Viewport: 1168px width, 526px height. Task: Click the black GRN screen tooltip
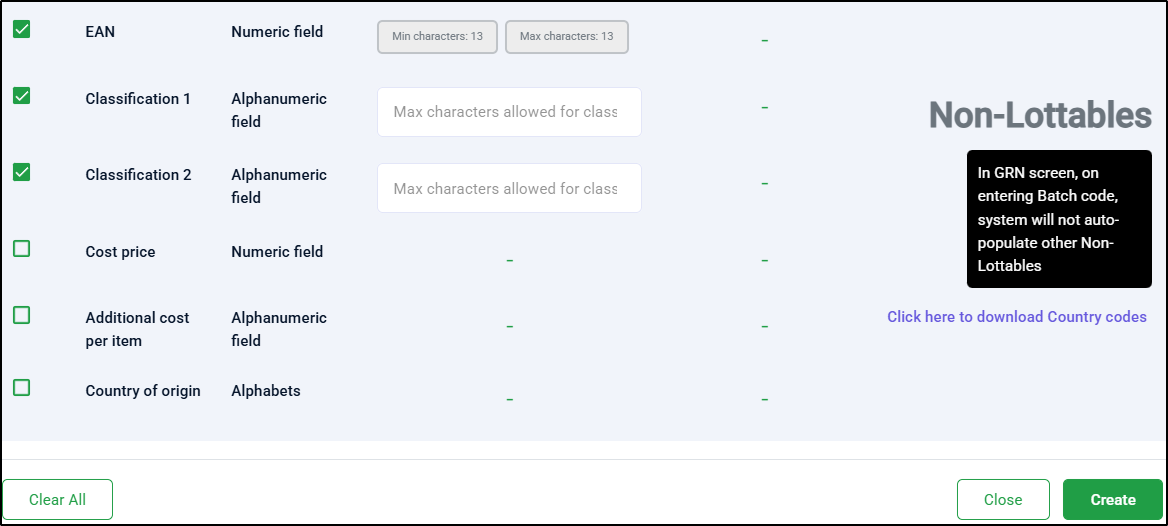(1058, 219)
